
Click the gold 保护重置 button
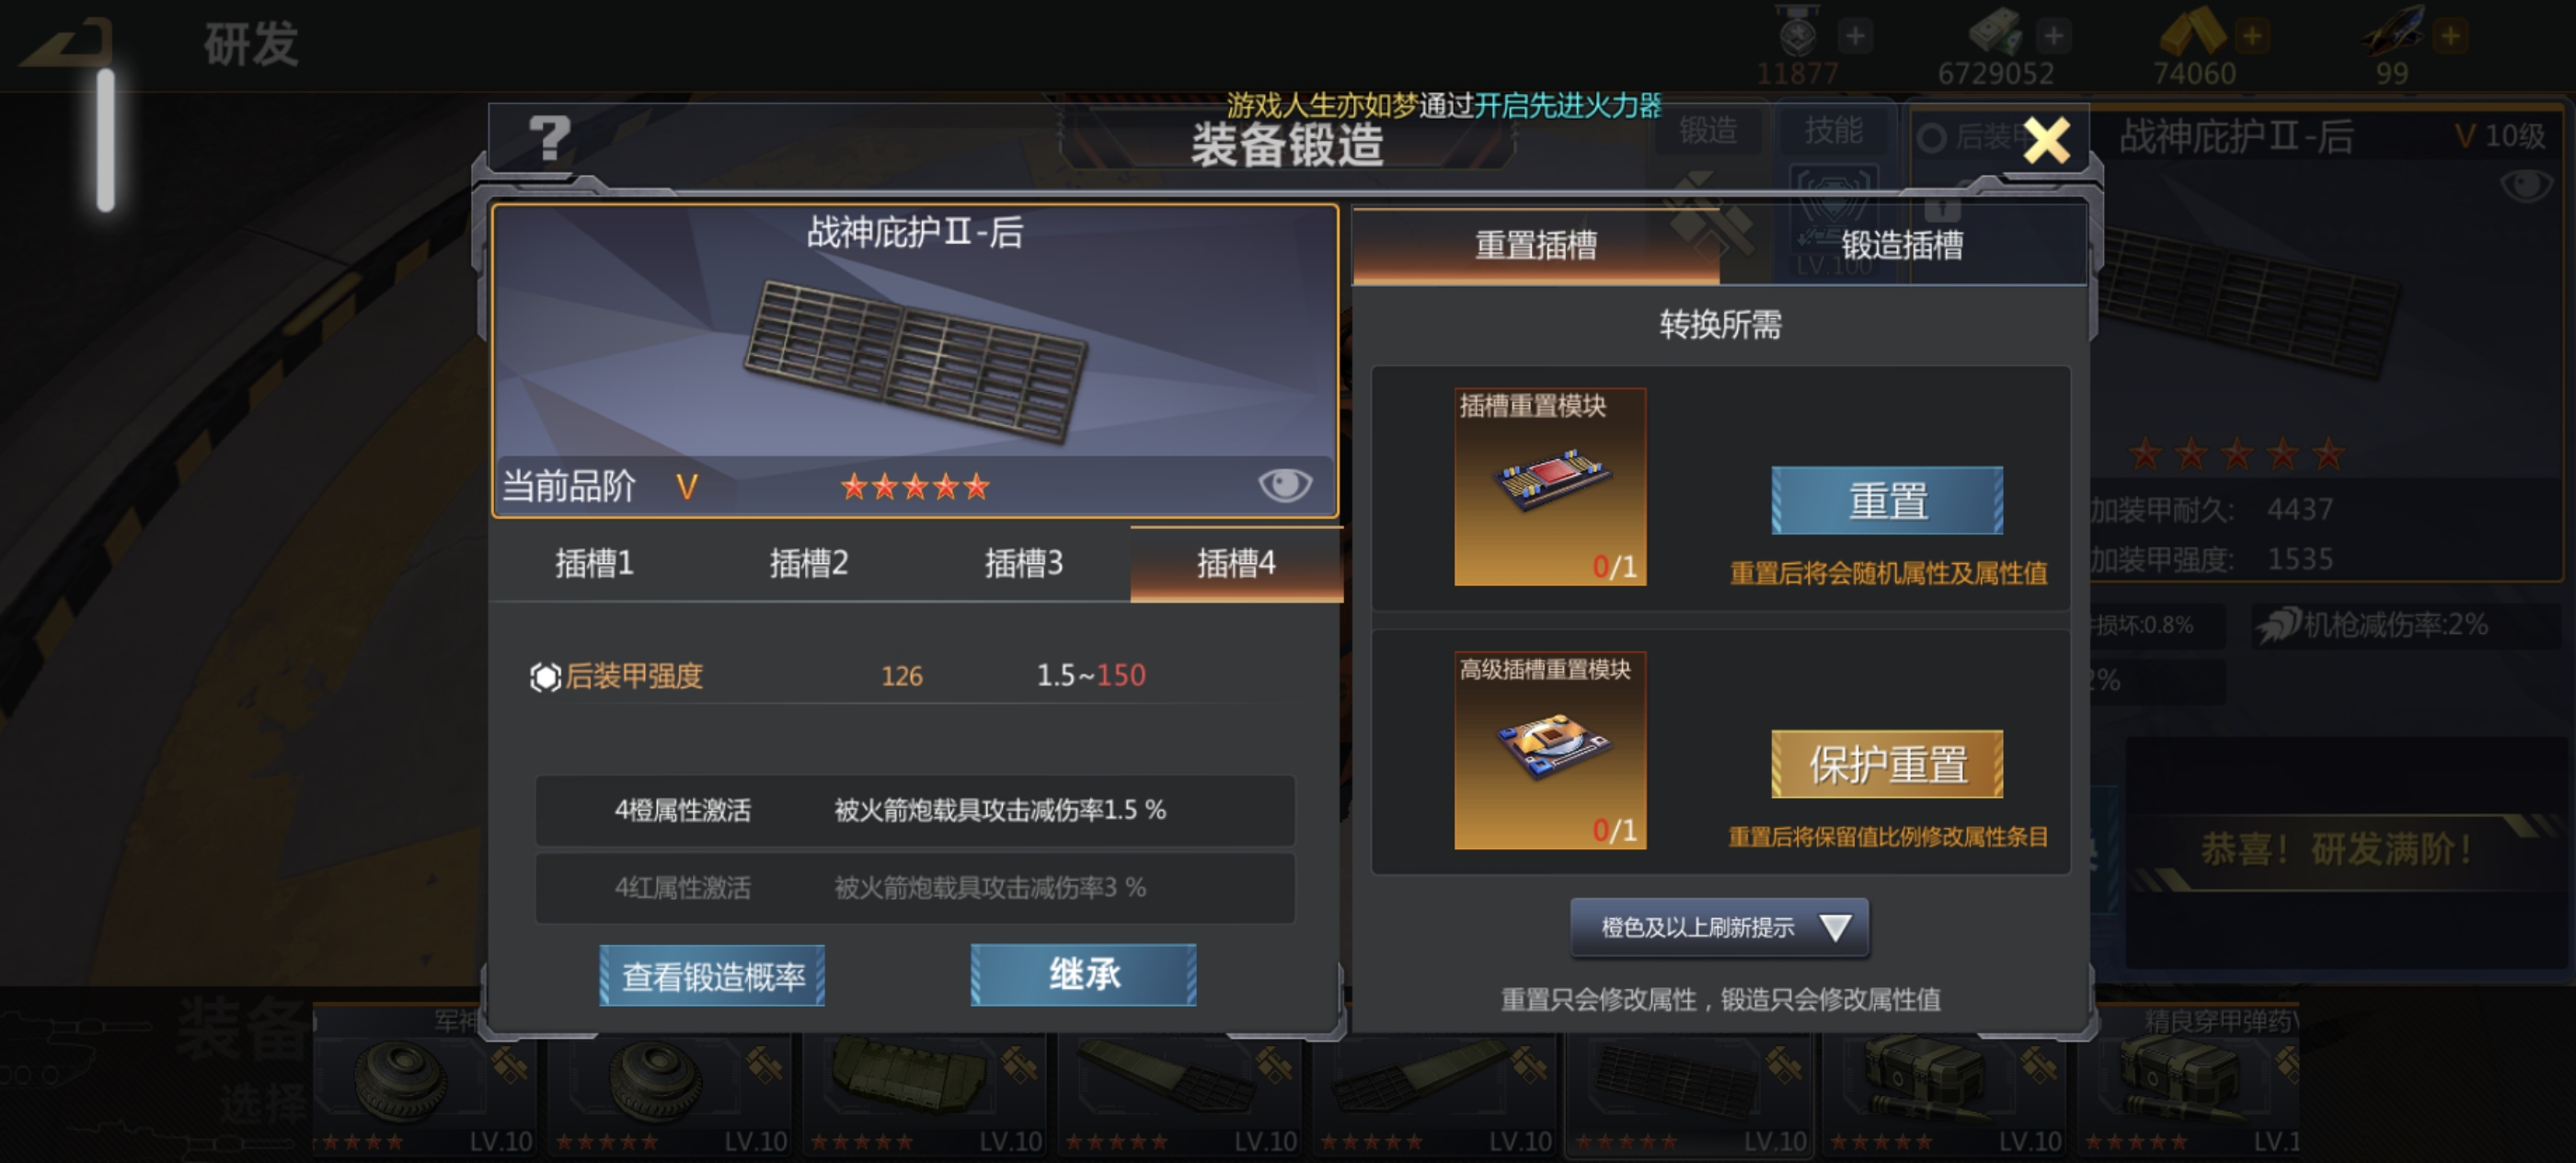(x=1886, y=764)
